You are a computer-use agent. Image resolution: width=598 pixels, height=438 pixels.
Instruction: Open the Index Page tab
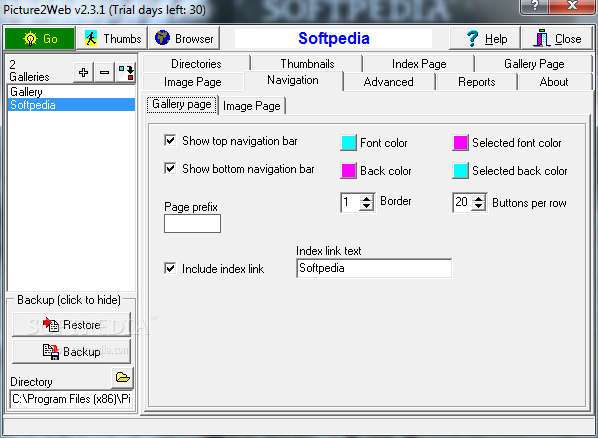tap(419, 64)
